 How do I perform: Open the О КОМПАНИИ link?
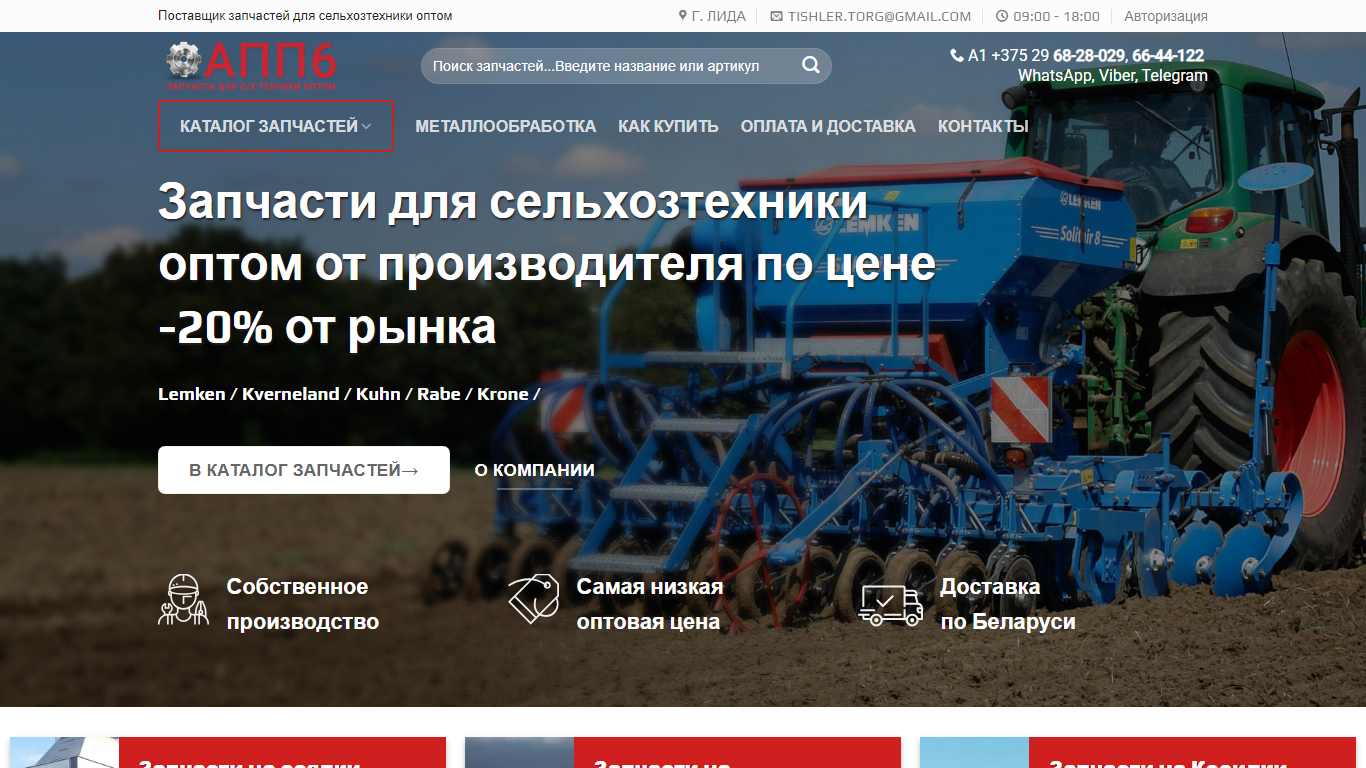click(x=535, y=470)
